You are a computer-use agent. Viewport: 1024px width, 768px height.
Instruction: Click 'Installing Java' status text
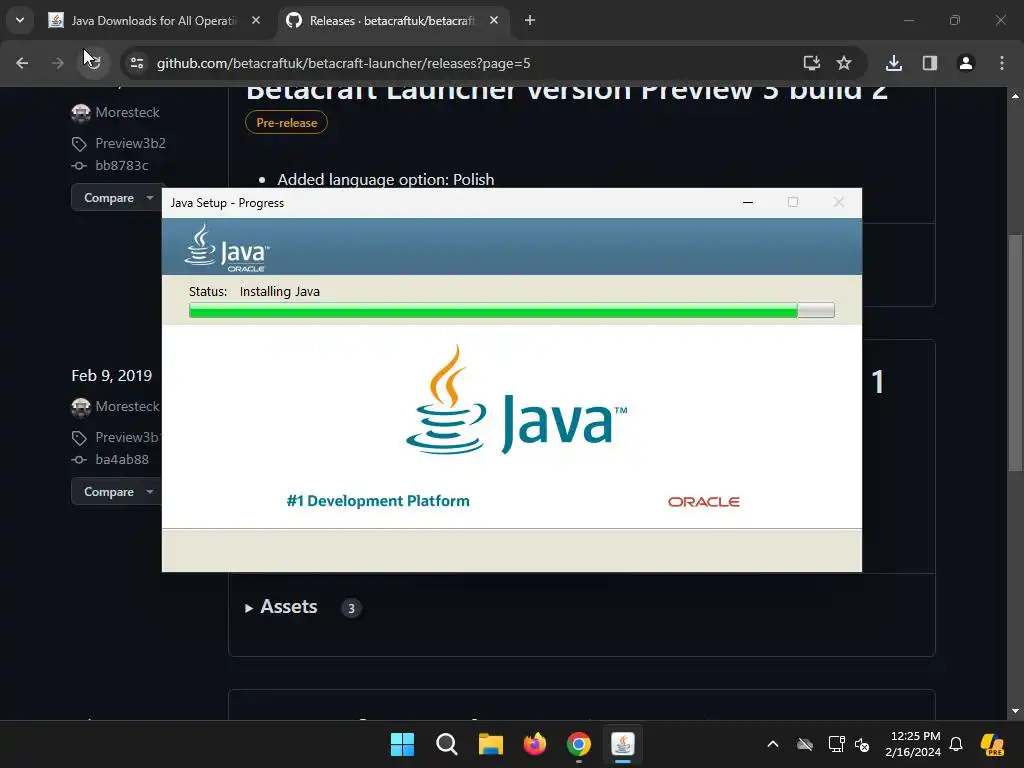click(x=280, y=291)
